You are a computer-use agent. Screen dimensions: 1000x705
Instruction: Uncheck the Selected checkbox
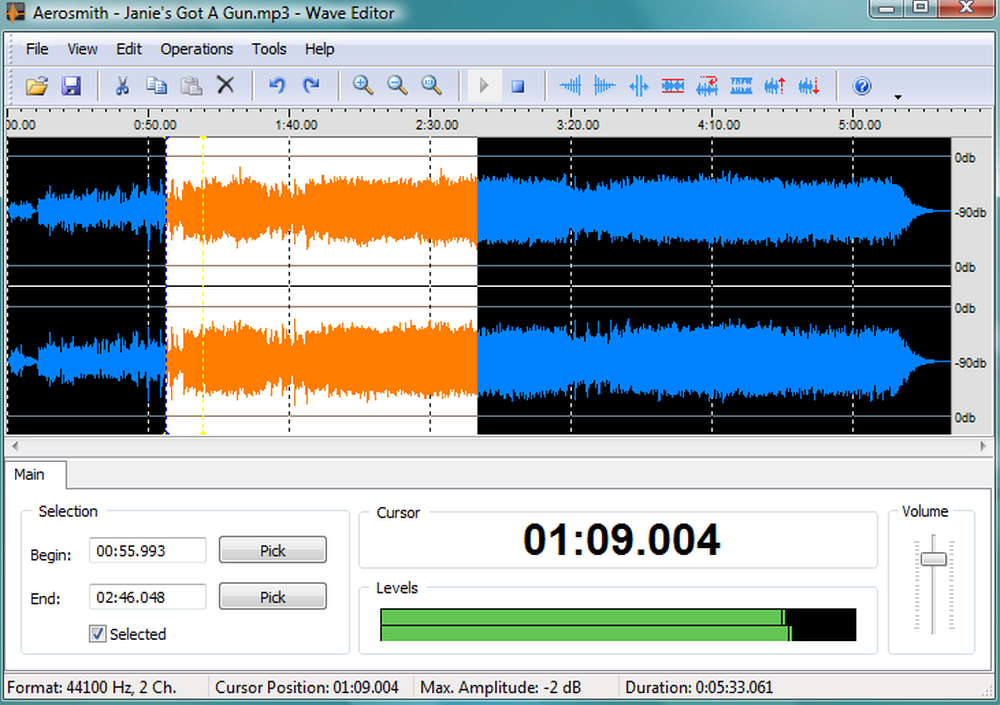click(x=98, y=634)
